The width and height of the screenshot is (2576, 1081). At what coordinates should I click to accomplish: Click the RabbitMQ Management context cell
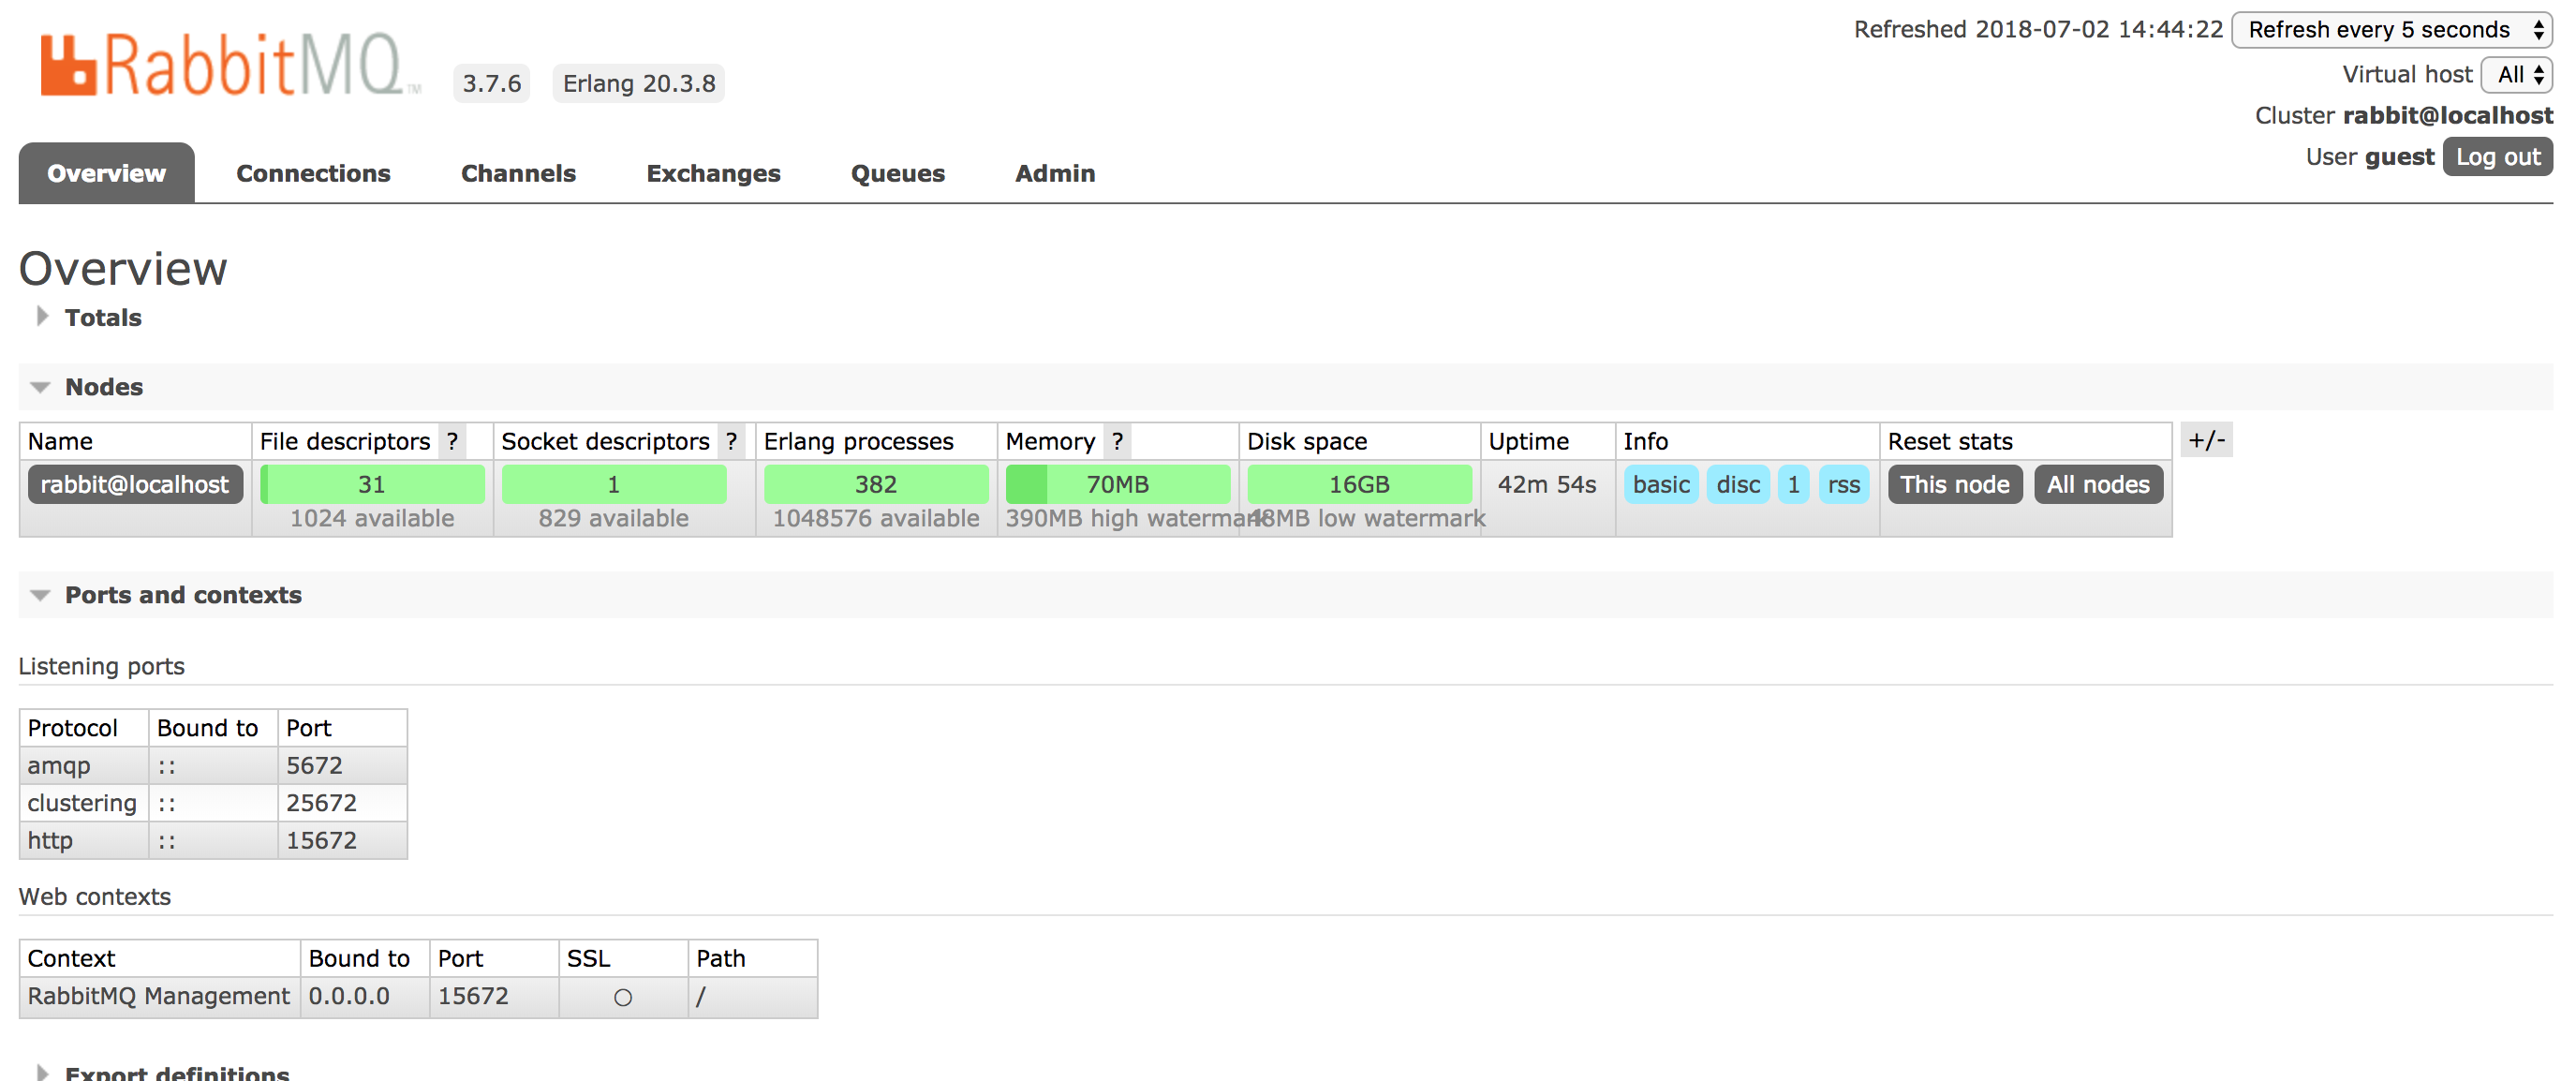point(159,996)
